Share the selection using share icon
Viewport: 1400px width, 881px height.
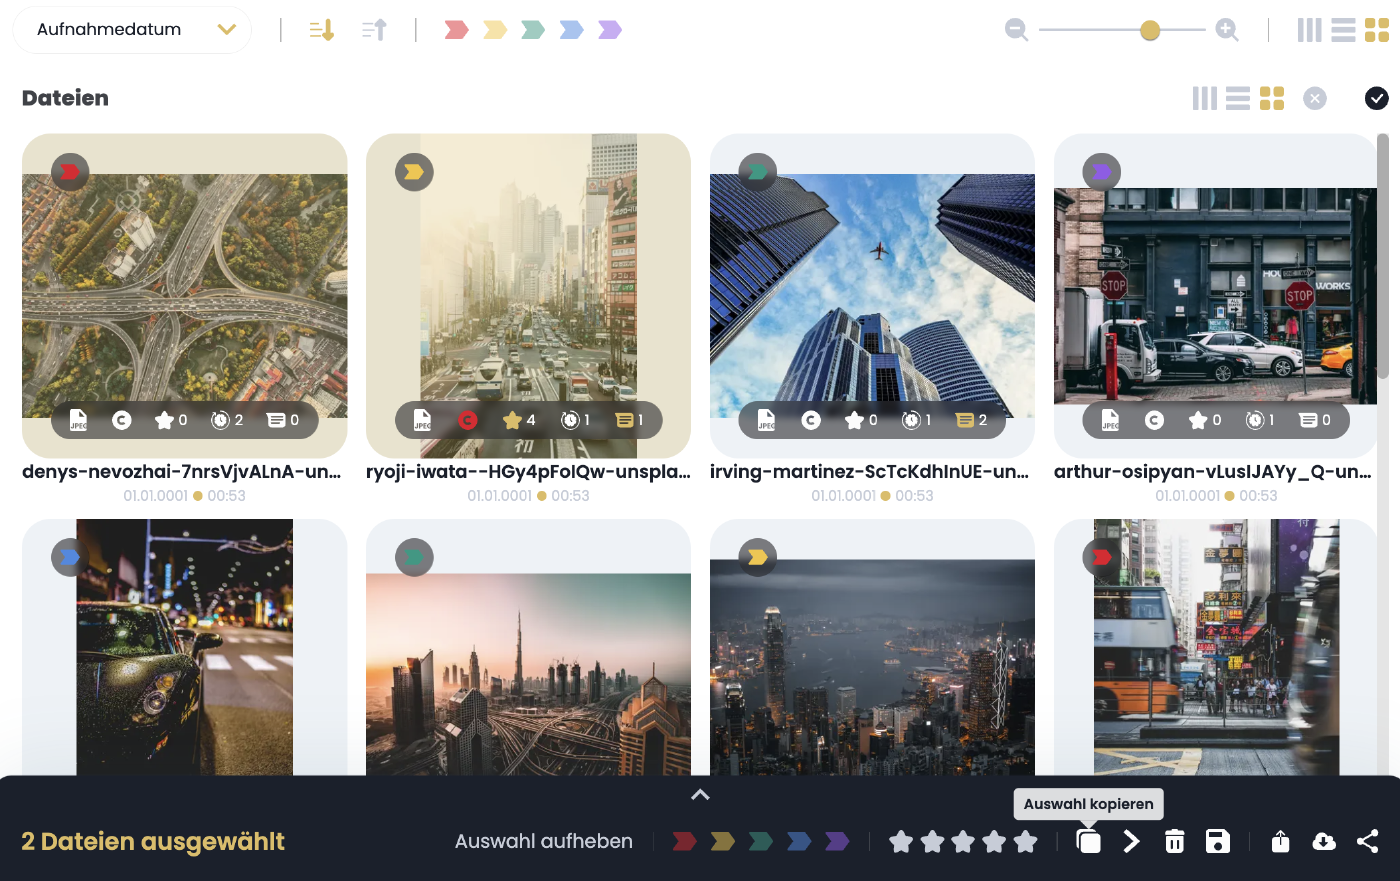click(1367, 842)
